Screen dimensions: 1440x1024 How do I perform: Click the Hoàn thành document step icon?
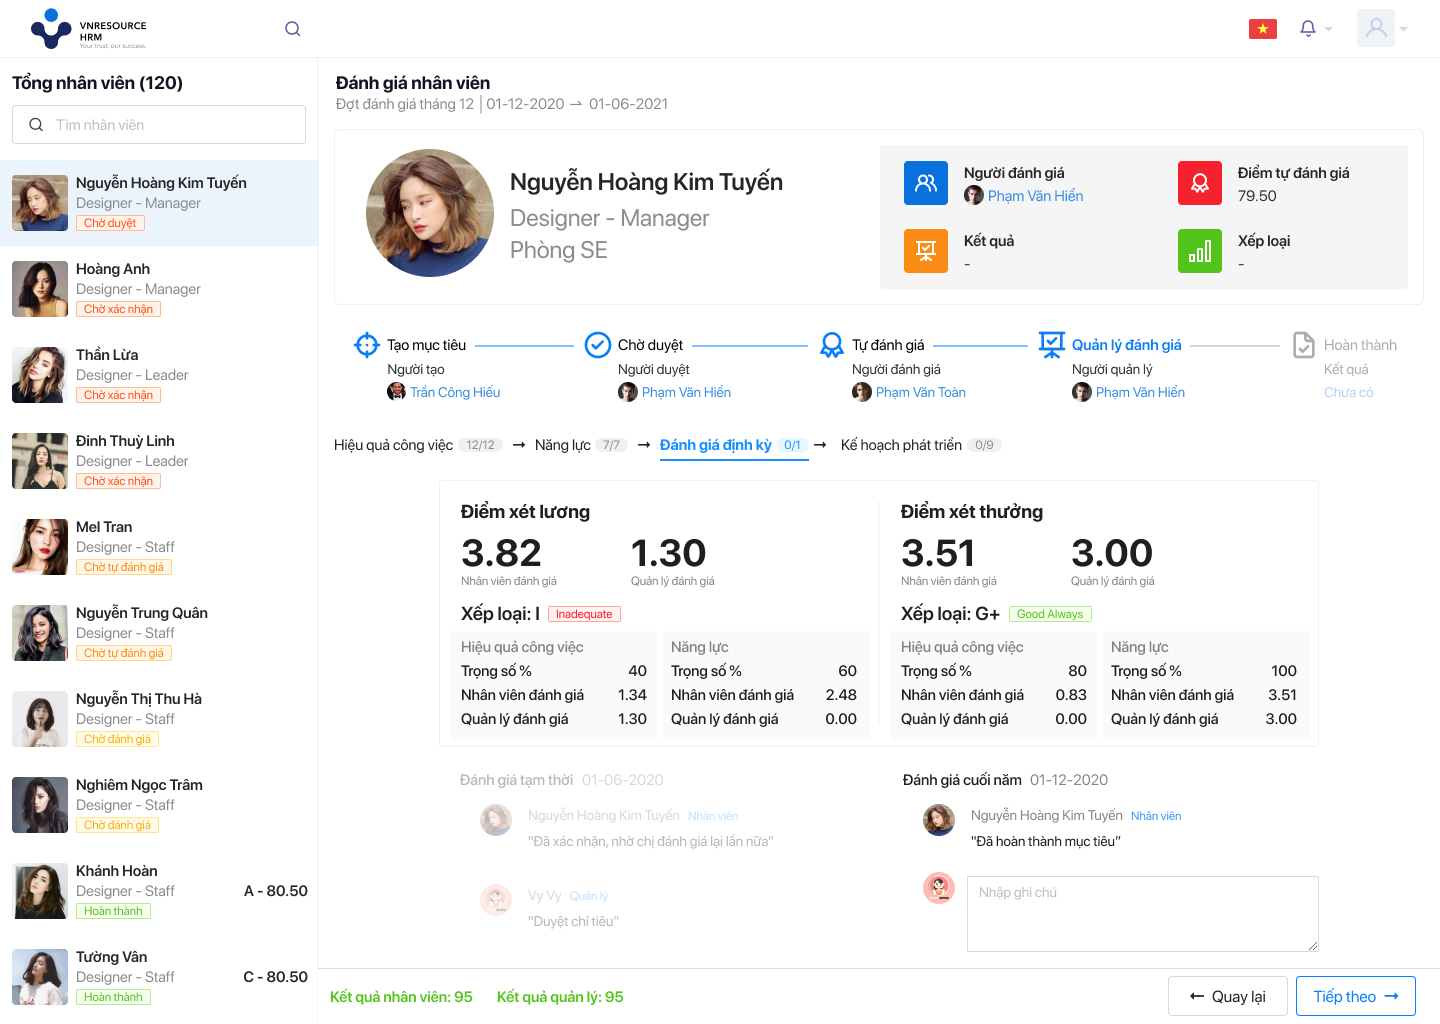pyautogui.click(x=1303, y=345)
